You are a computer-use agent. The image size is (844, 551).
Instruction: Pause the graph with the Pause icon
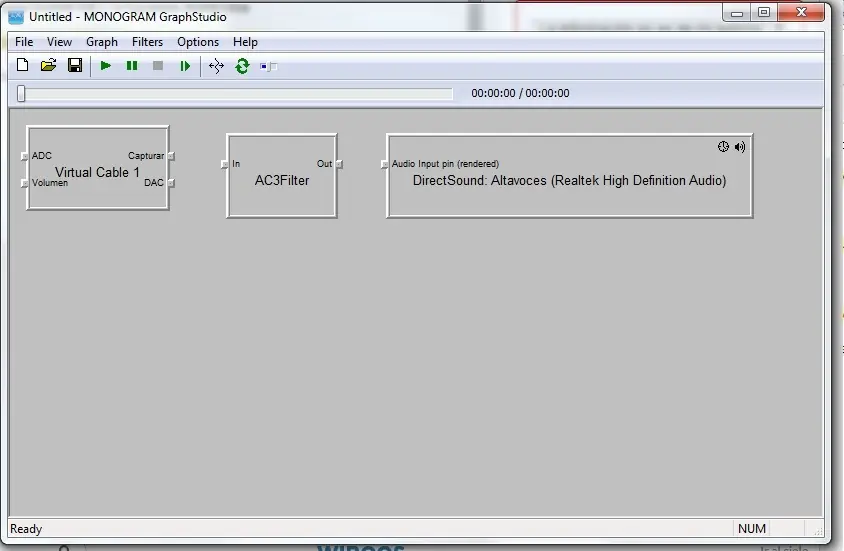[132, 66]
